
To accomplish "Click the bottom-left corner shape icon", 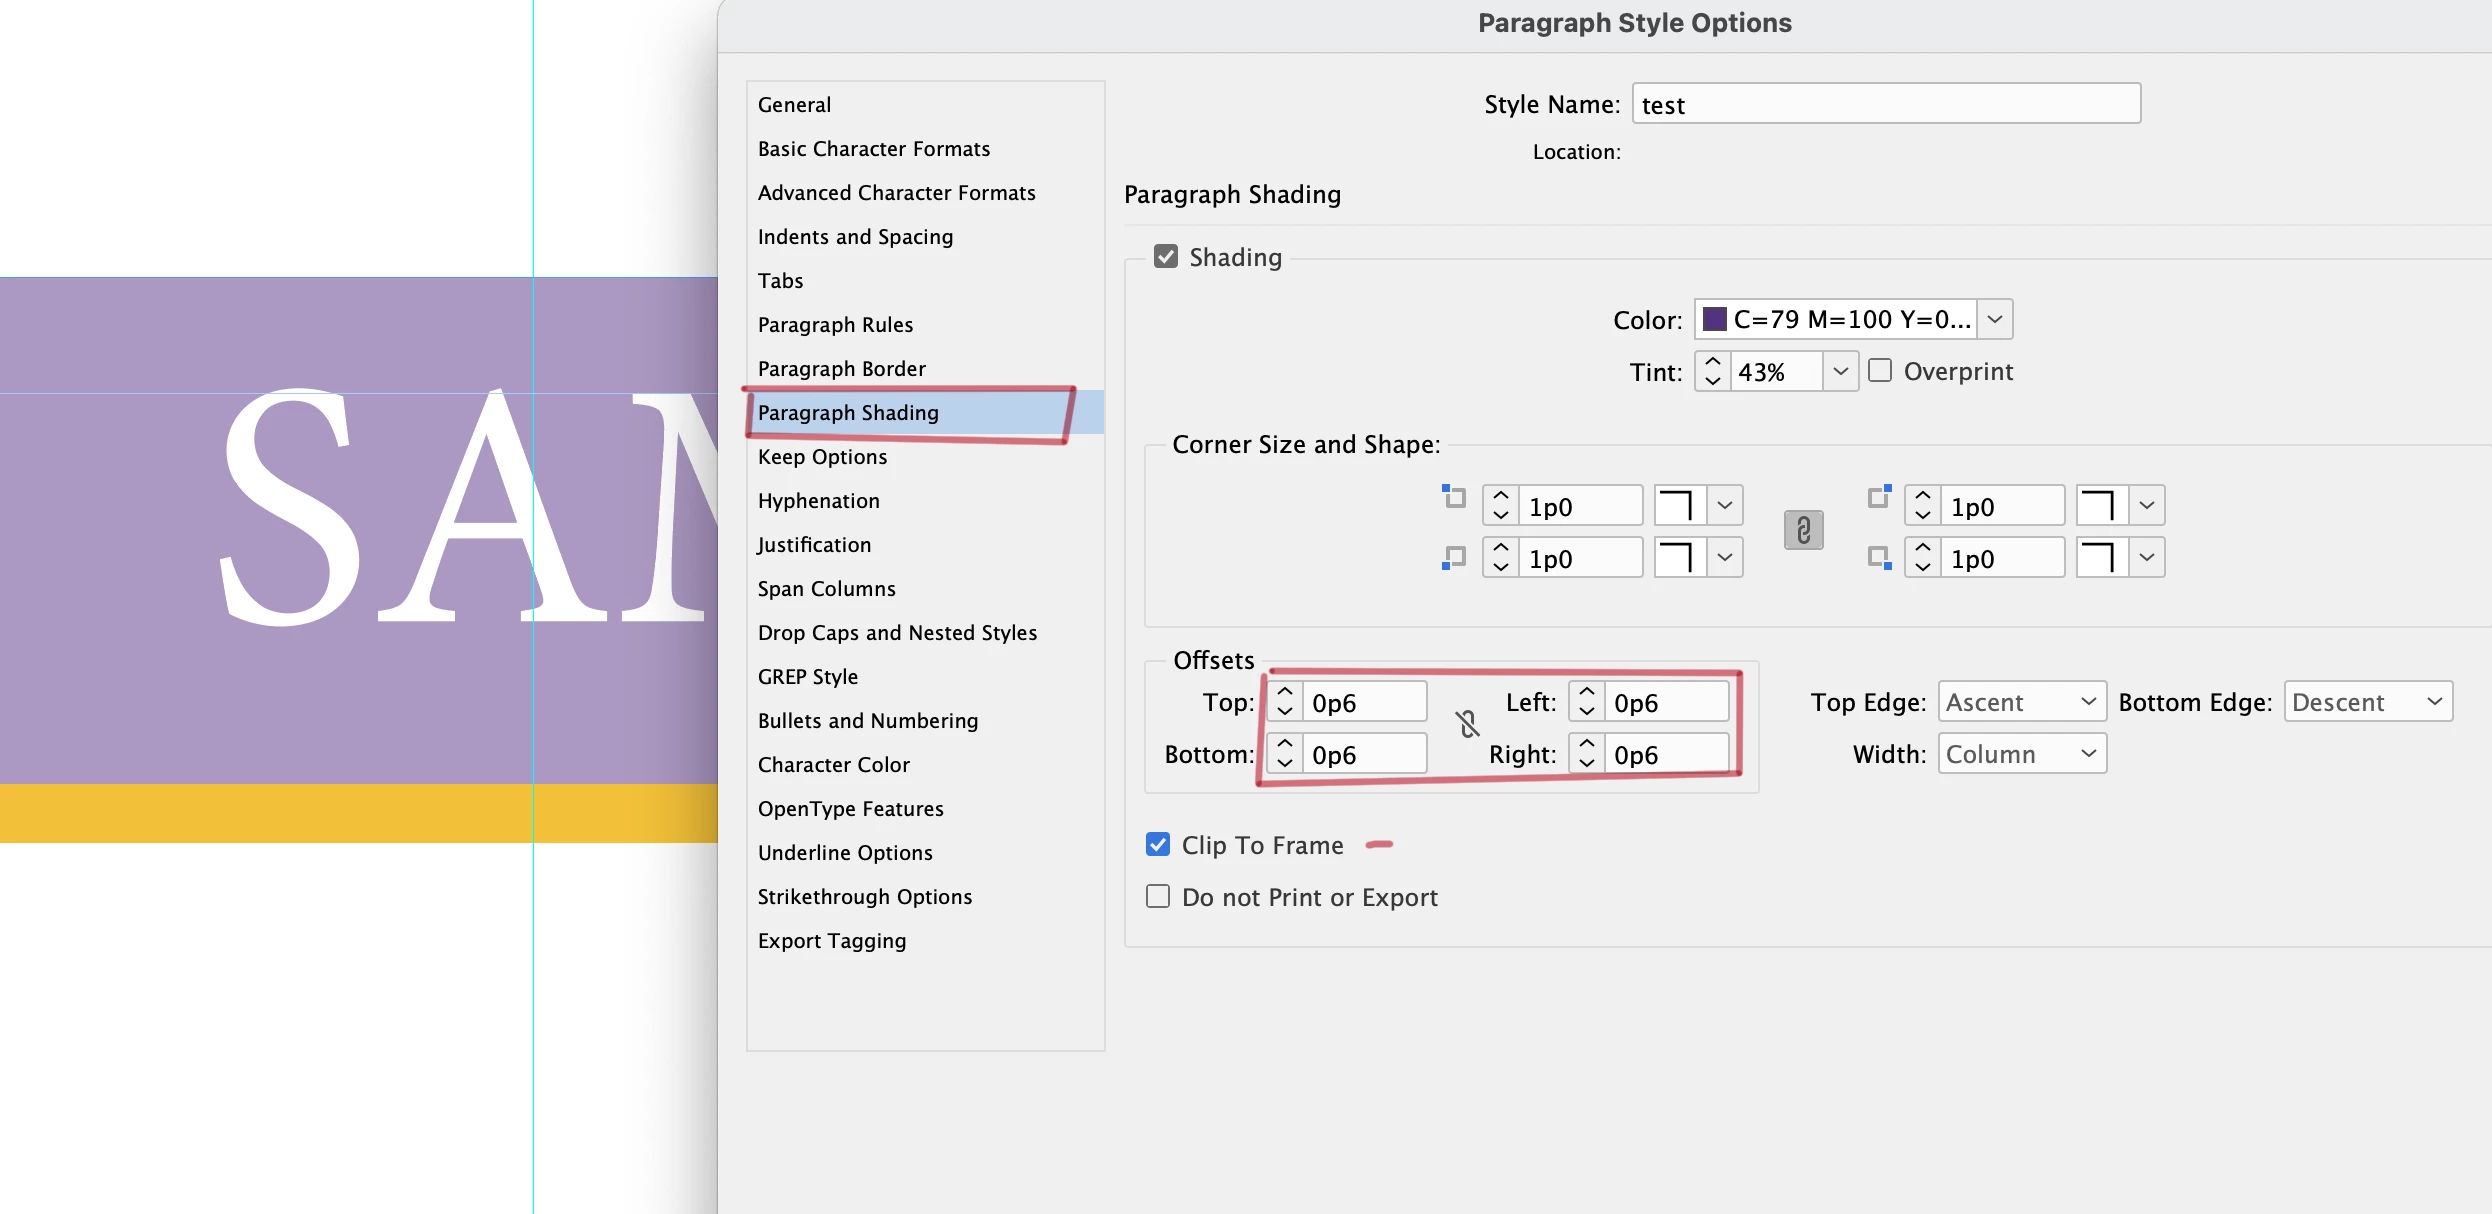I will (1679, 558).
